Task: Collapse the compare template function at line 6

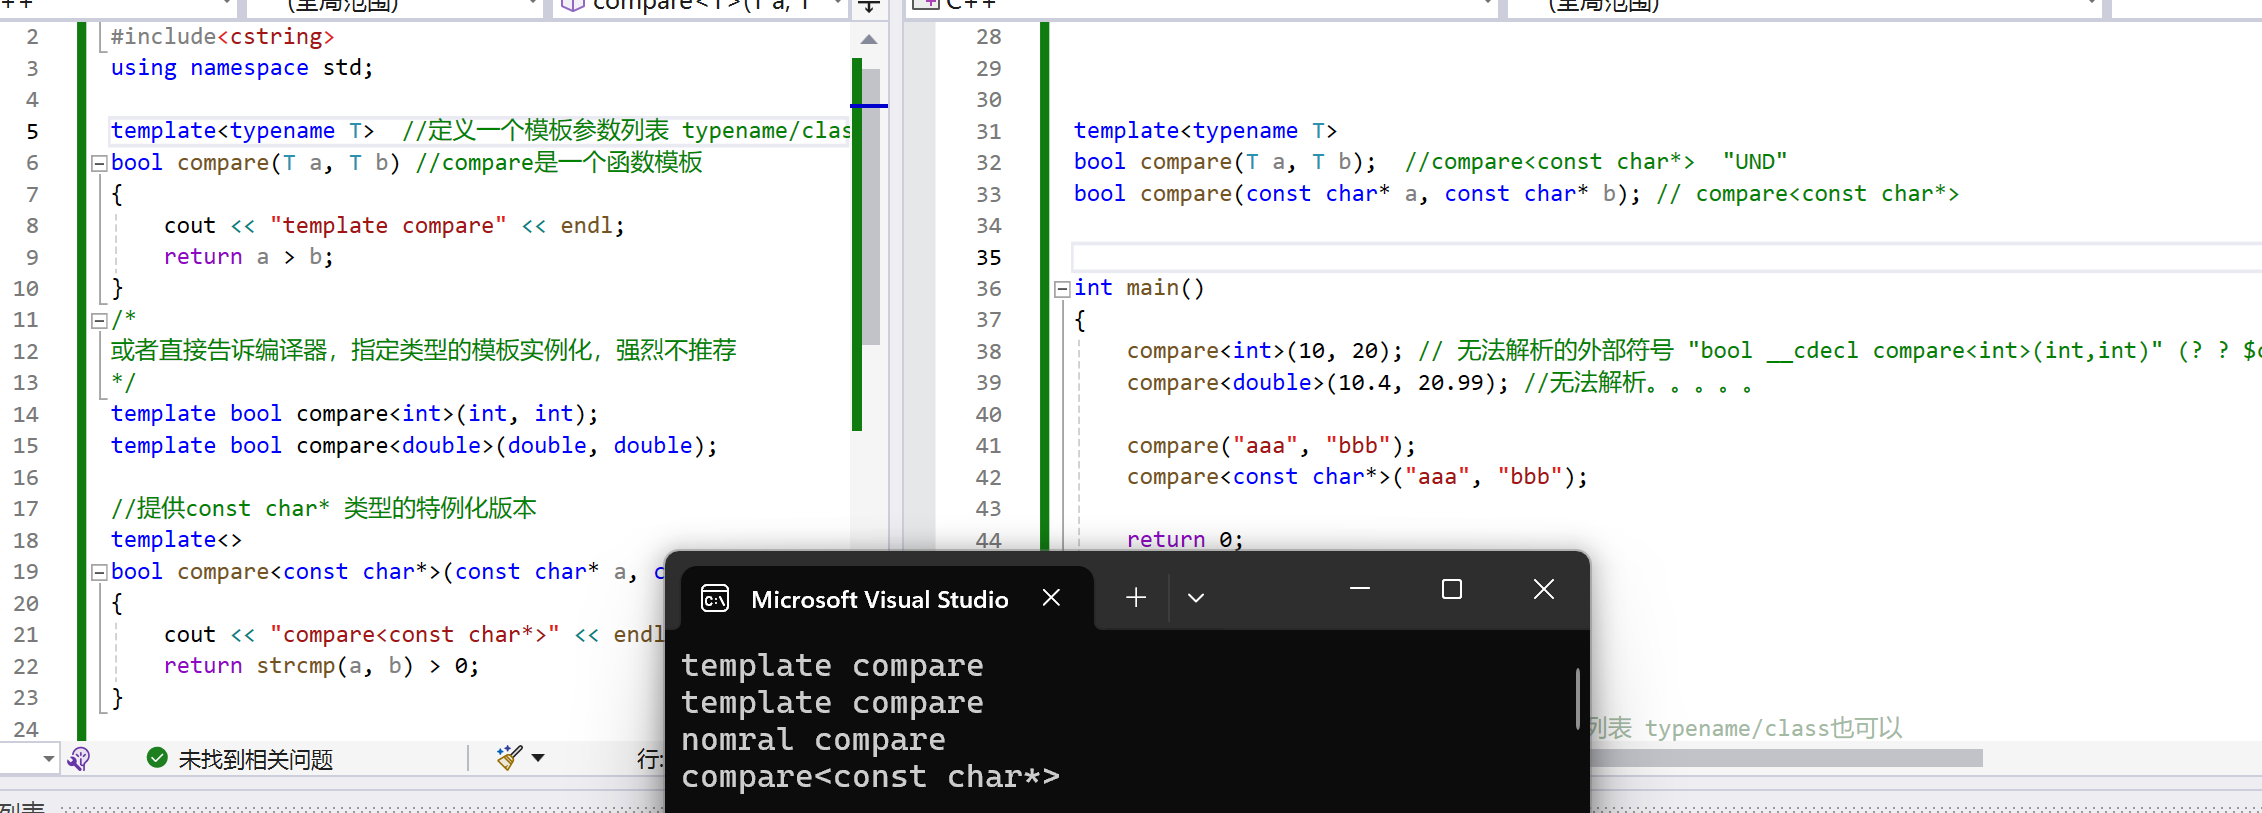Action: [x=99, y=163]
